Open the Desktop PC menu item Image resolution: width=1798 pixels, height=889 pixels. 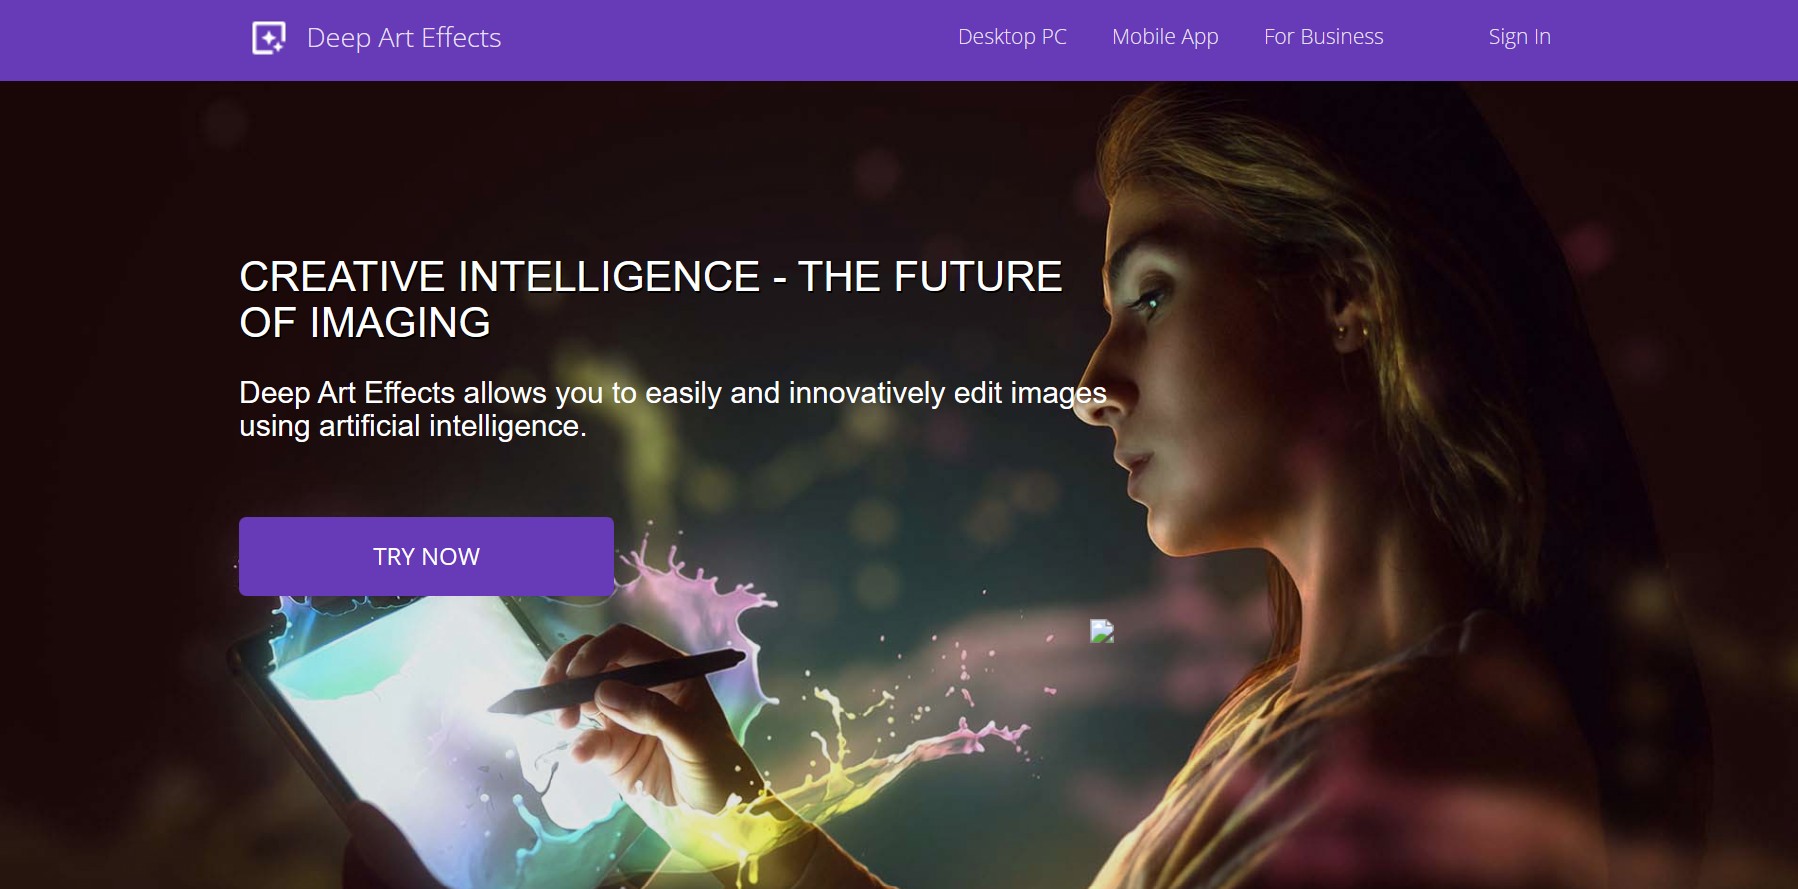tap(1012, 37)
